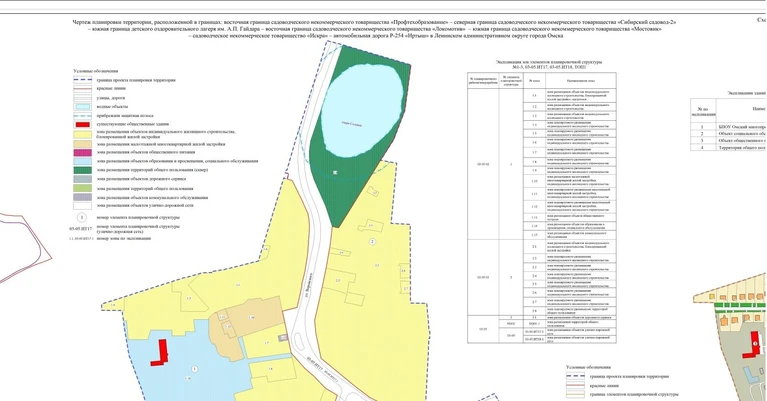
Task: Click the light green common-use territory legend swatch
Action: (83, 188)
